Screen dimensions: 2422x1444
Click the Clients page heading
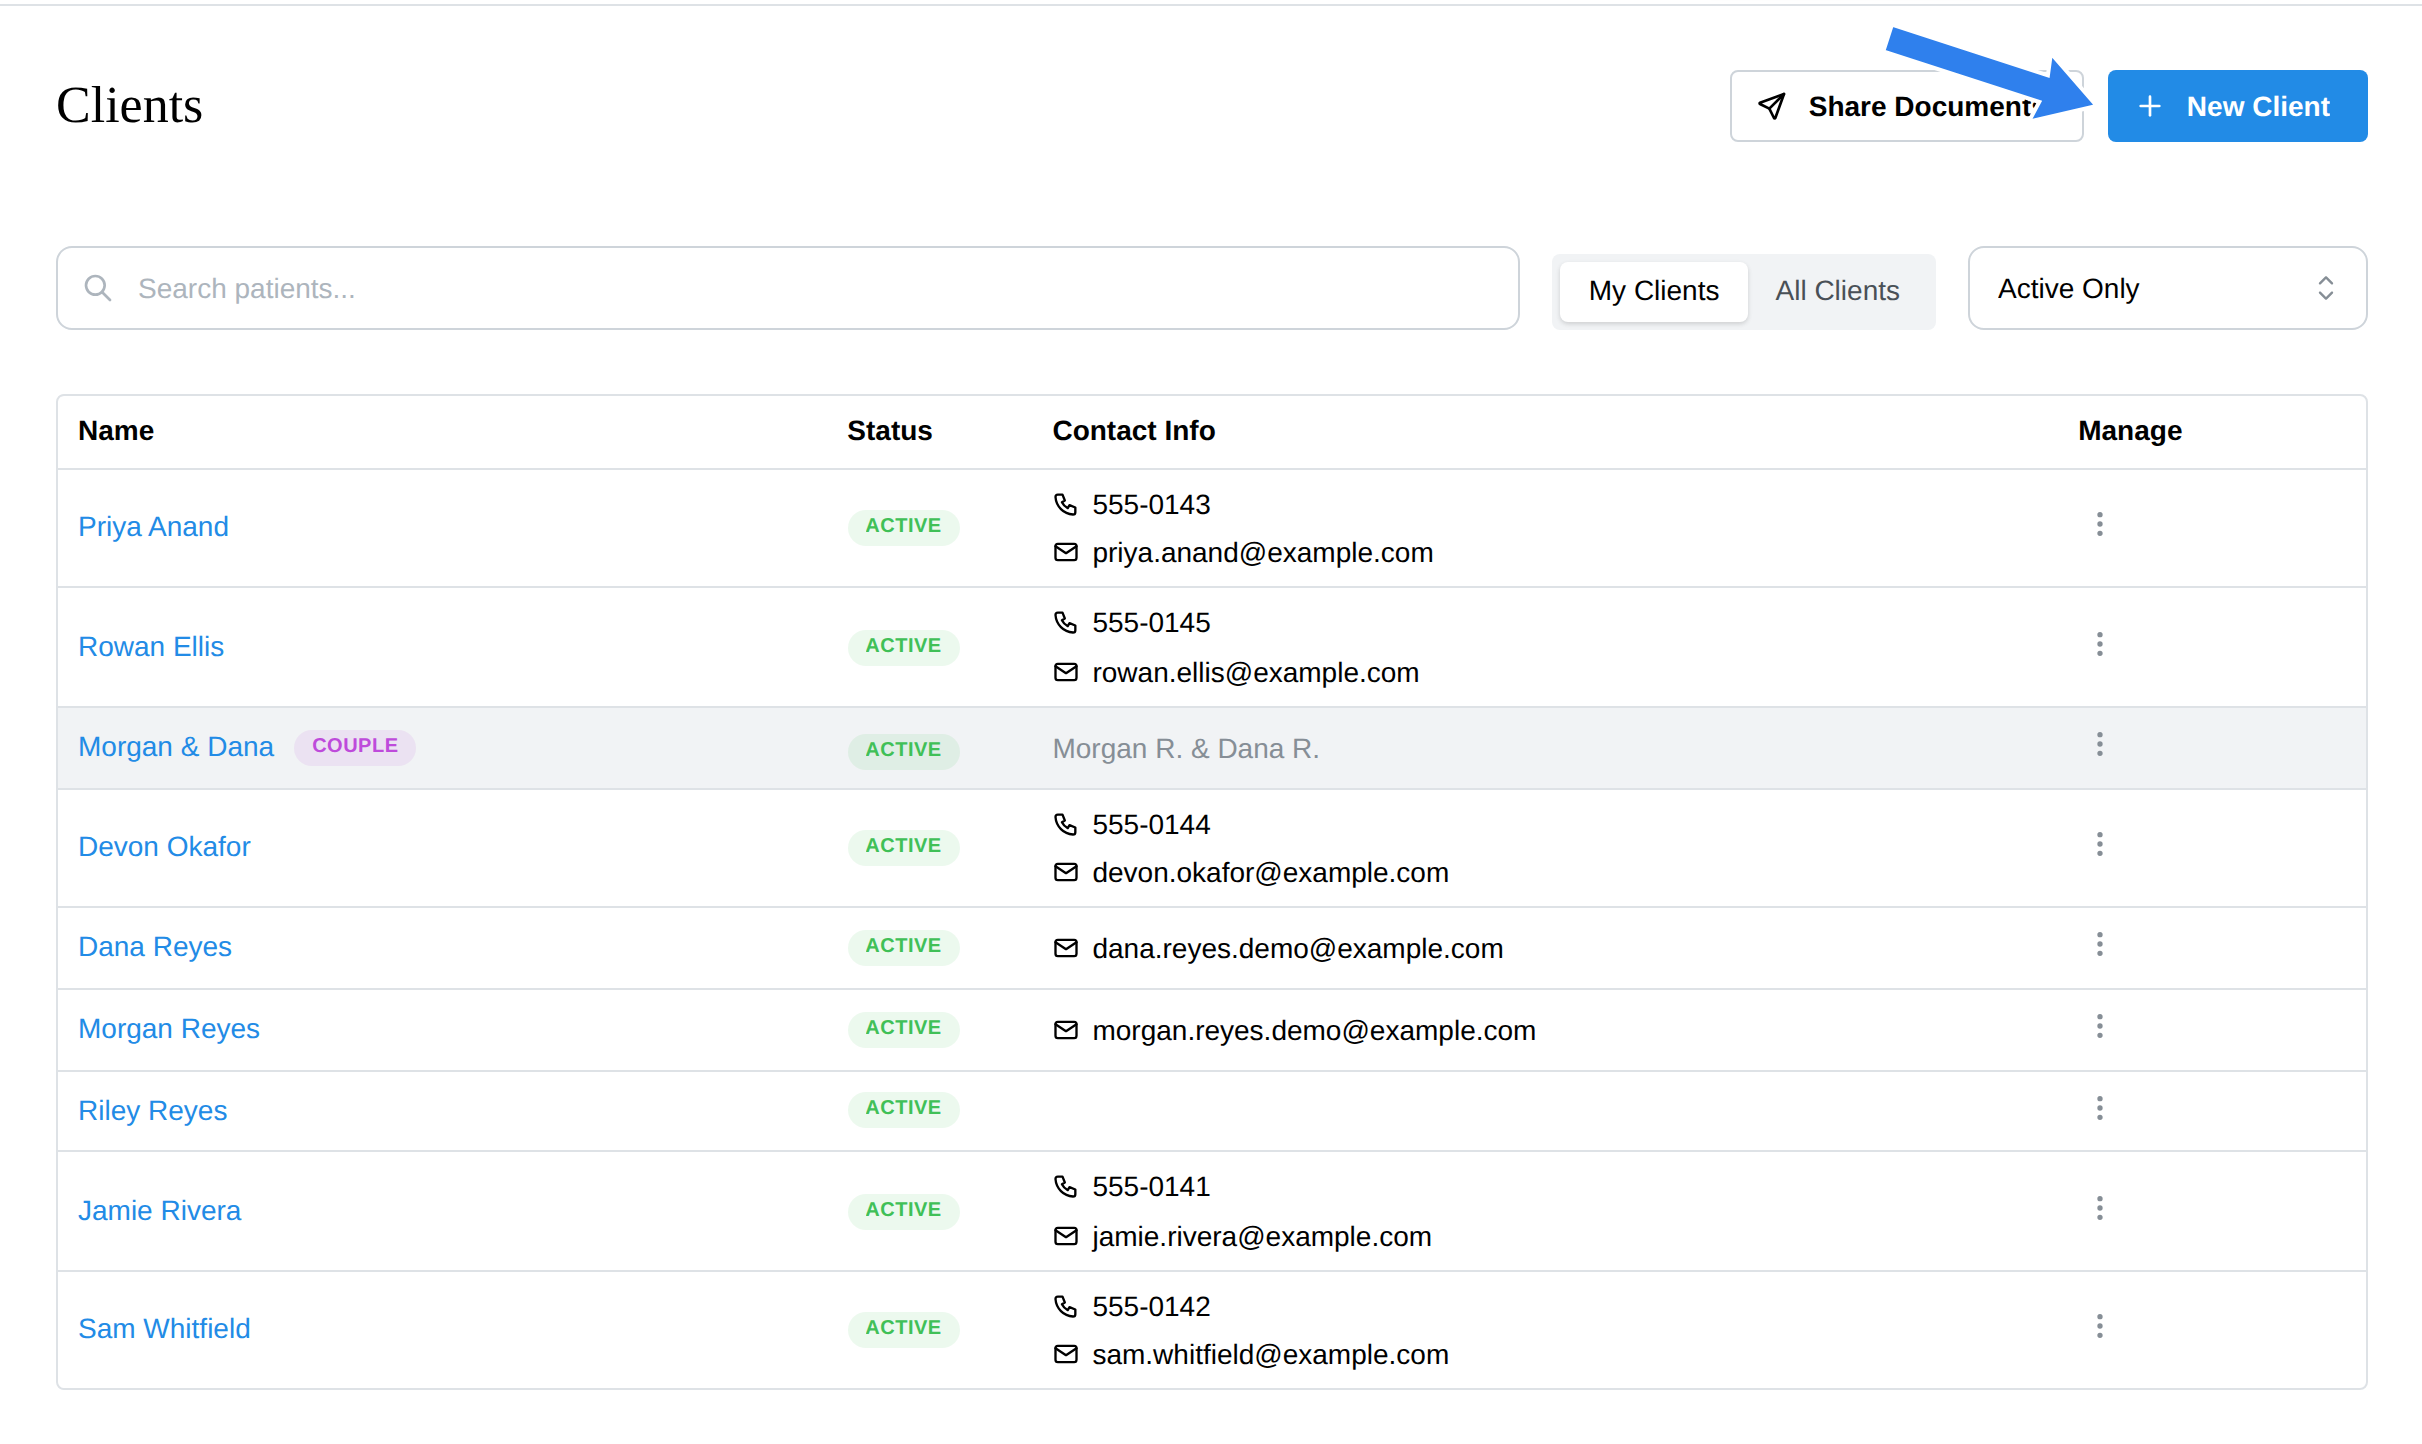pos(129,105)
